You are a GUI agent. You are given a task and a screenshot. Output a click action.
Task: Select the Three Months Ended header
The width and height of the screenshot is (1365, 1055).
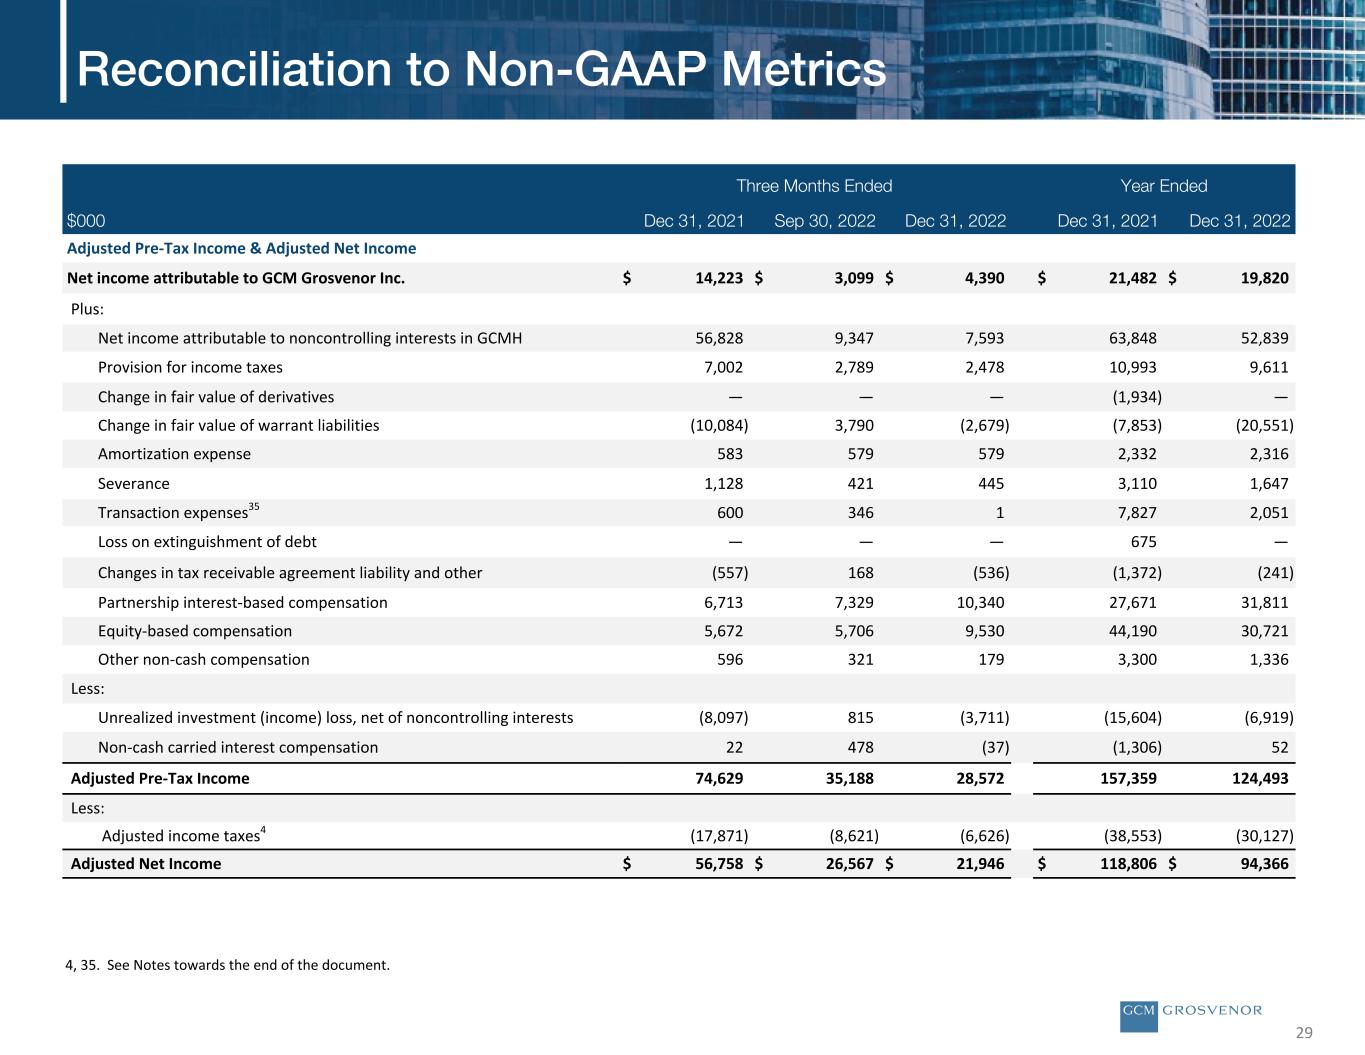point(814,186)
